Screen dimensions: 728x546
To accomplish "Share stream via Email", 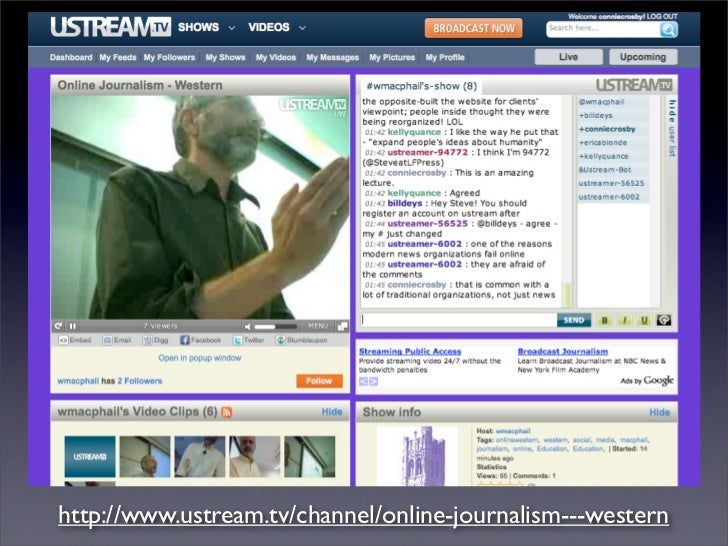I will pos(117,340).
